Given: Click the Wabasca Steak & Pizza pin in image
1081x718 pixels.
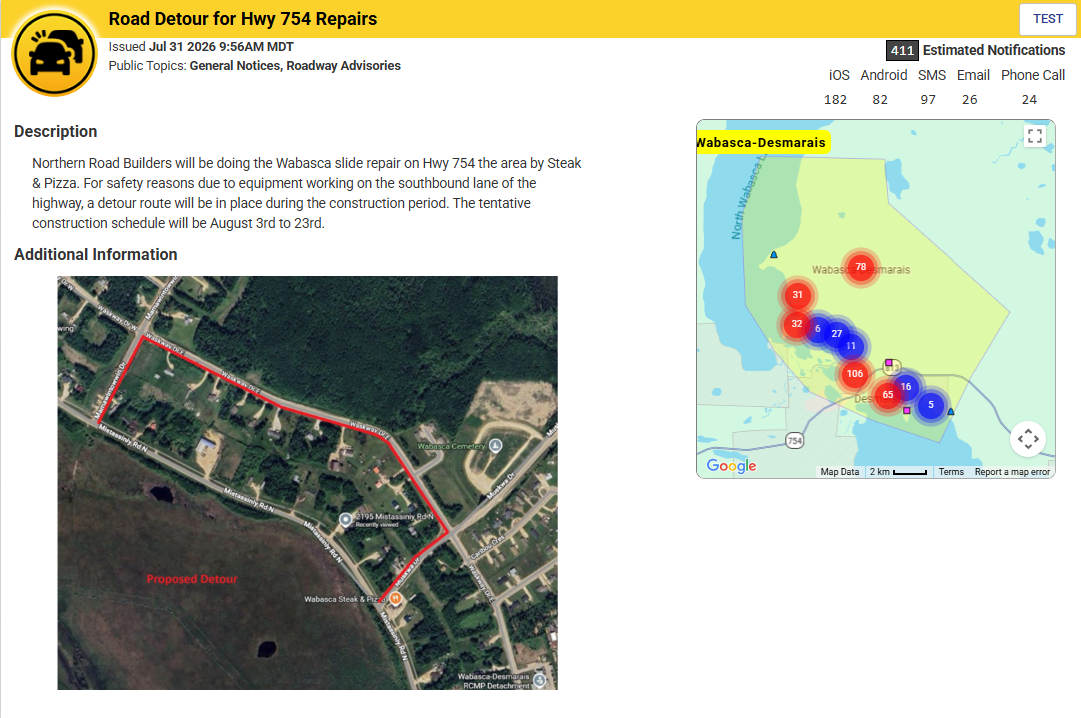Looking at the screenshot, I should point(395,599).
